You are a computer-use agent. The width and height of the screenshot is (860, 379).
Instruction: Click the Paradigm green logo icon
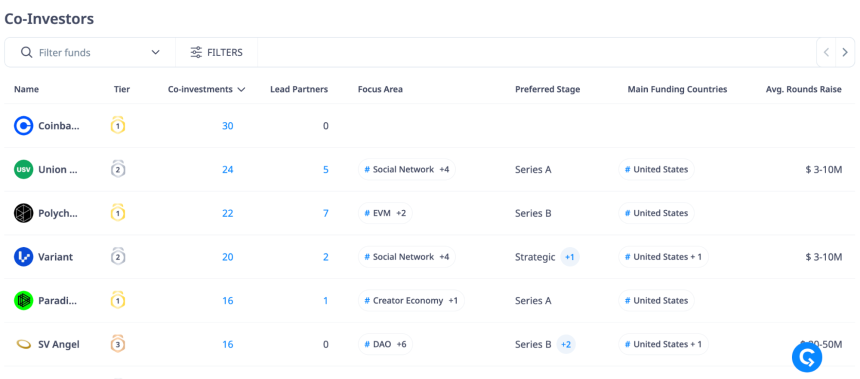(x=24, y=301)
